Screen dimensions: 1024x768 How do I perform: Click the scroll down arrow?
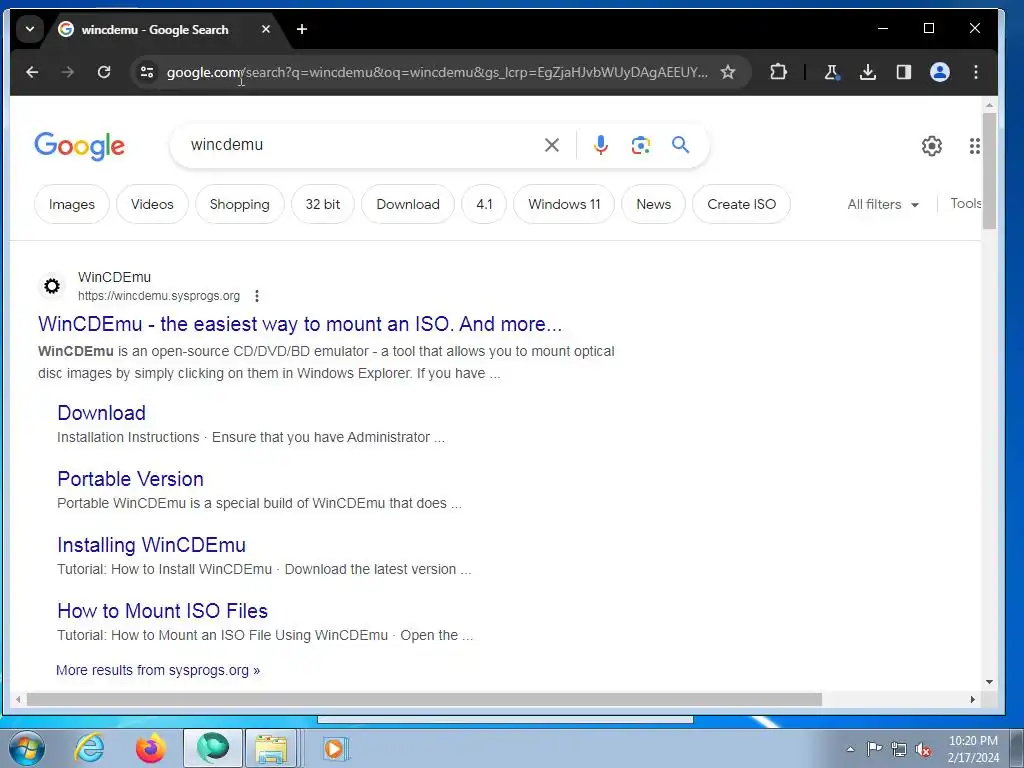tap(989, 682)
